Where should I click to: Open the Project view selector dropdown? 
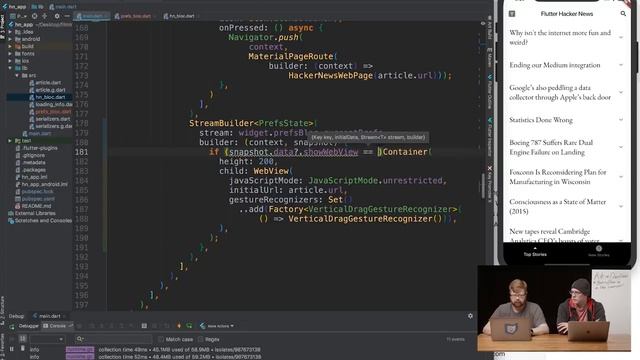18,16
